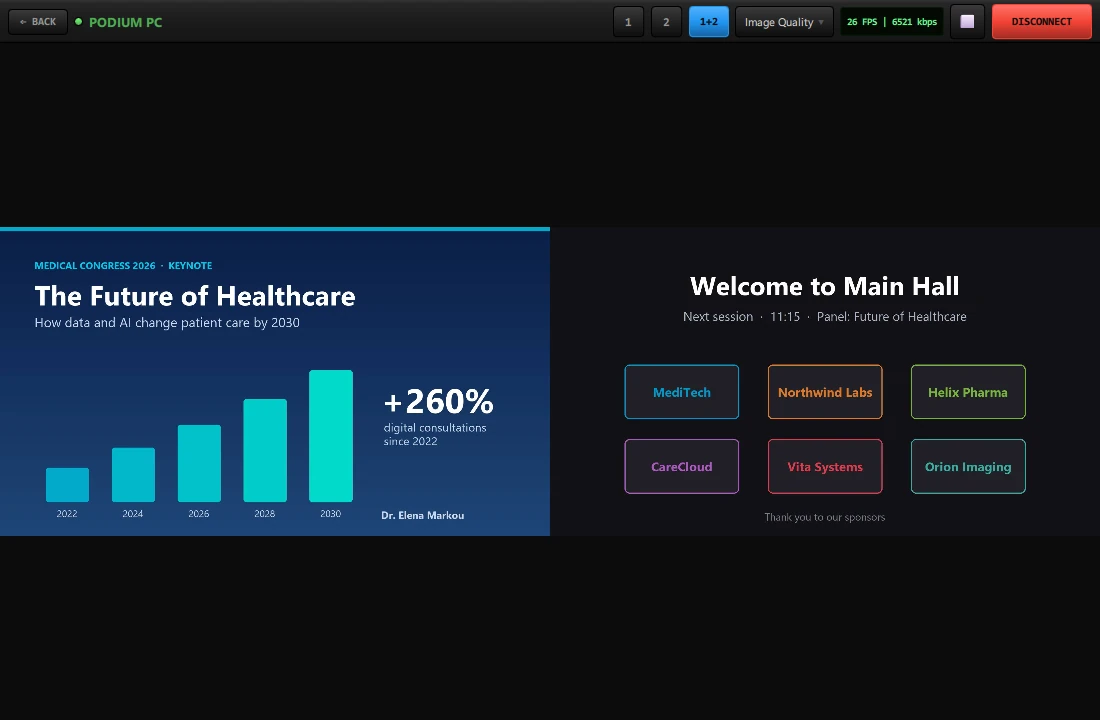Select the combined 1+2 display view
Screen dimensions: 1100x720
click(709, 22)
